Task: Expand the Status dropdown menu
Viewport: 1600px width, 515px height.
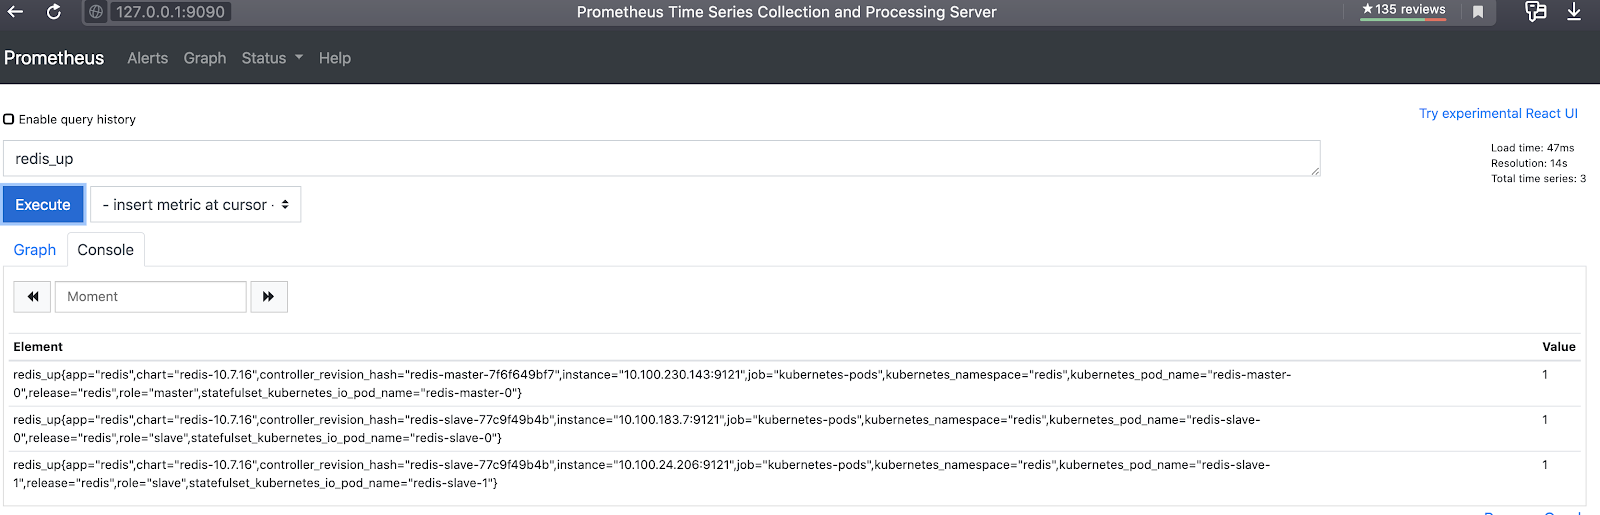Action: (x=272, y=58)
